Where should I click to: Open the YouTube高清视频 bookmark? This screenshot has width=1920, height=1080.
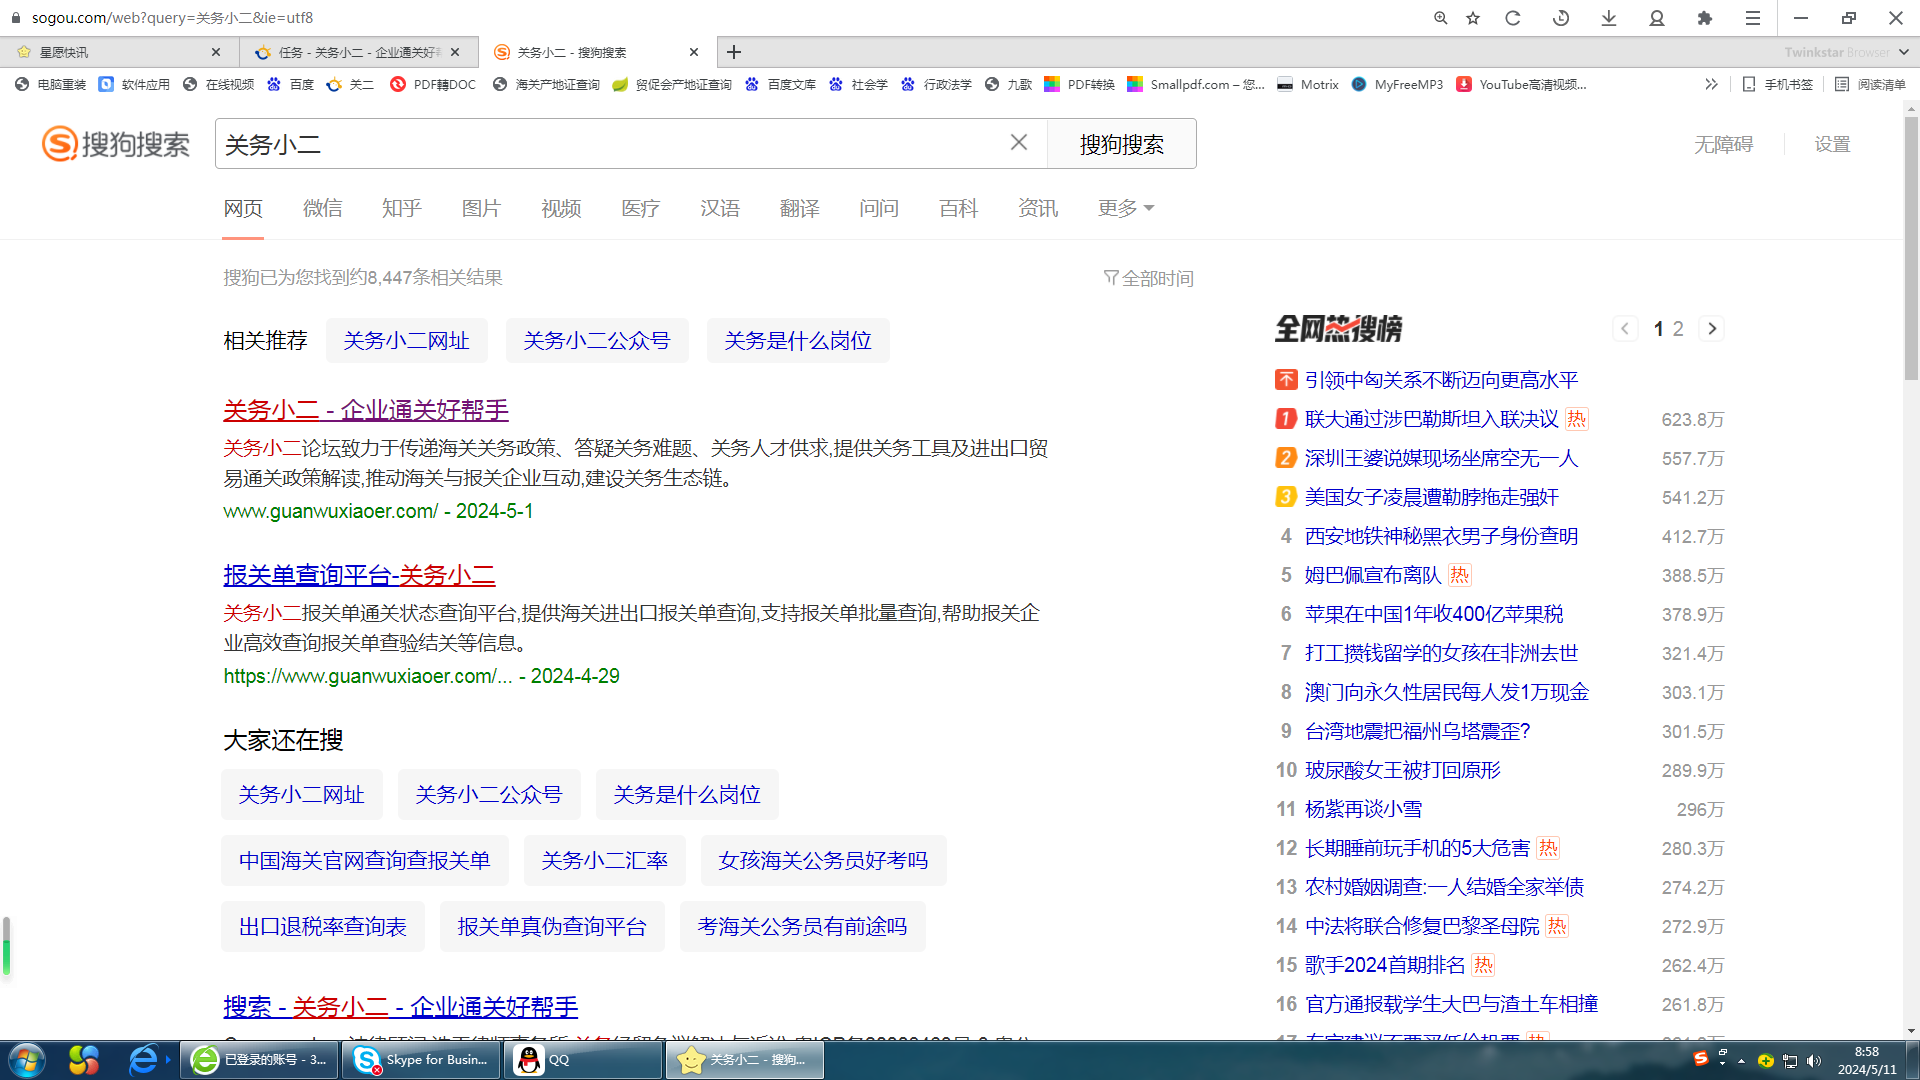coord(1522,85)
